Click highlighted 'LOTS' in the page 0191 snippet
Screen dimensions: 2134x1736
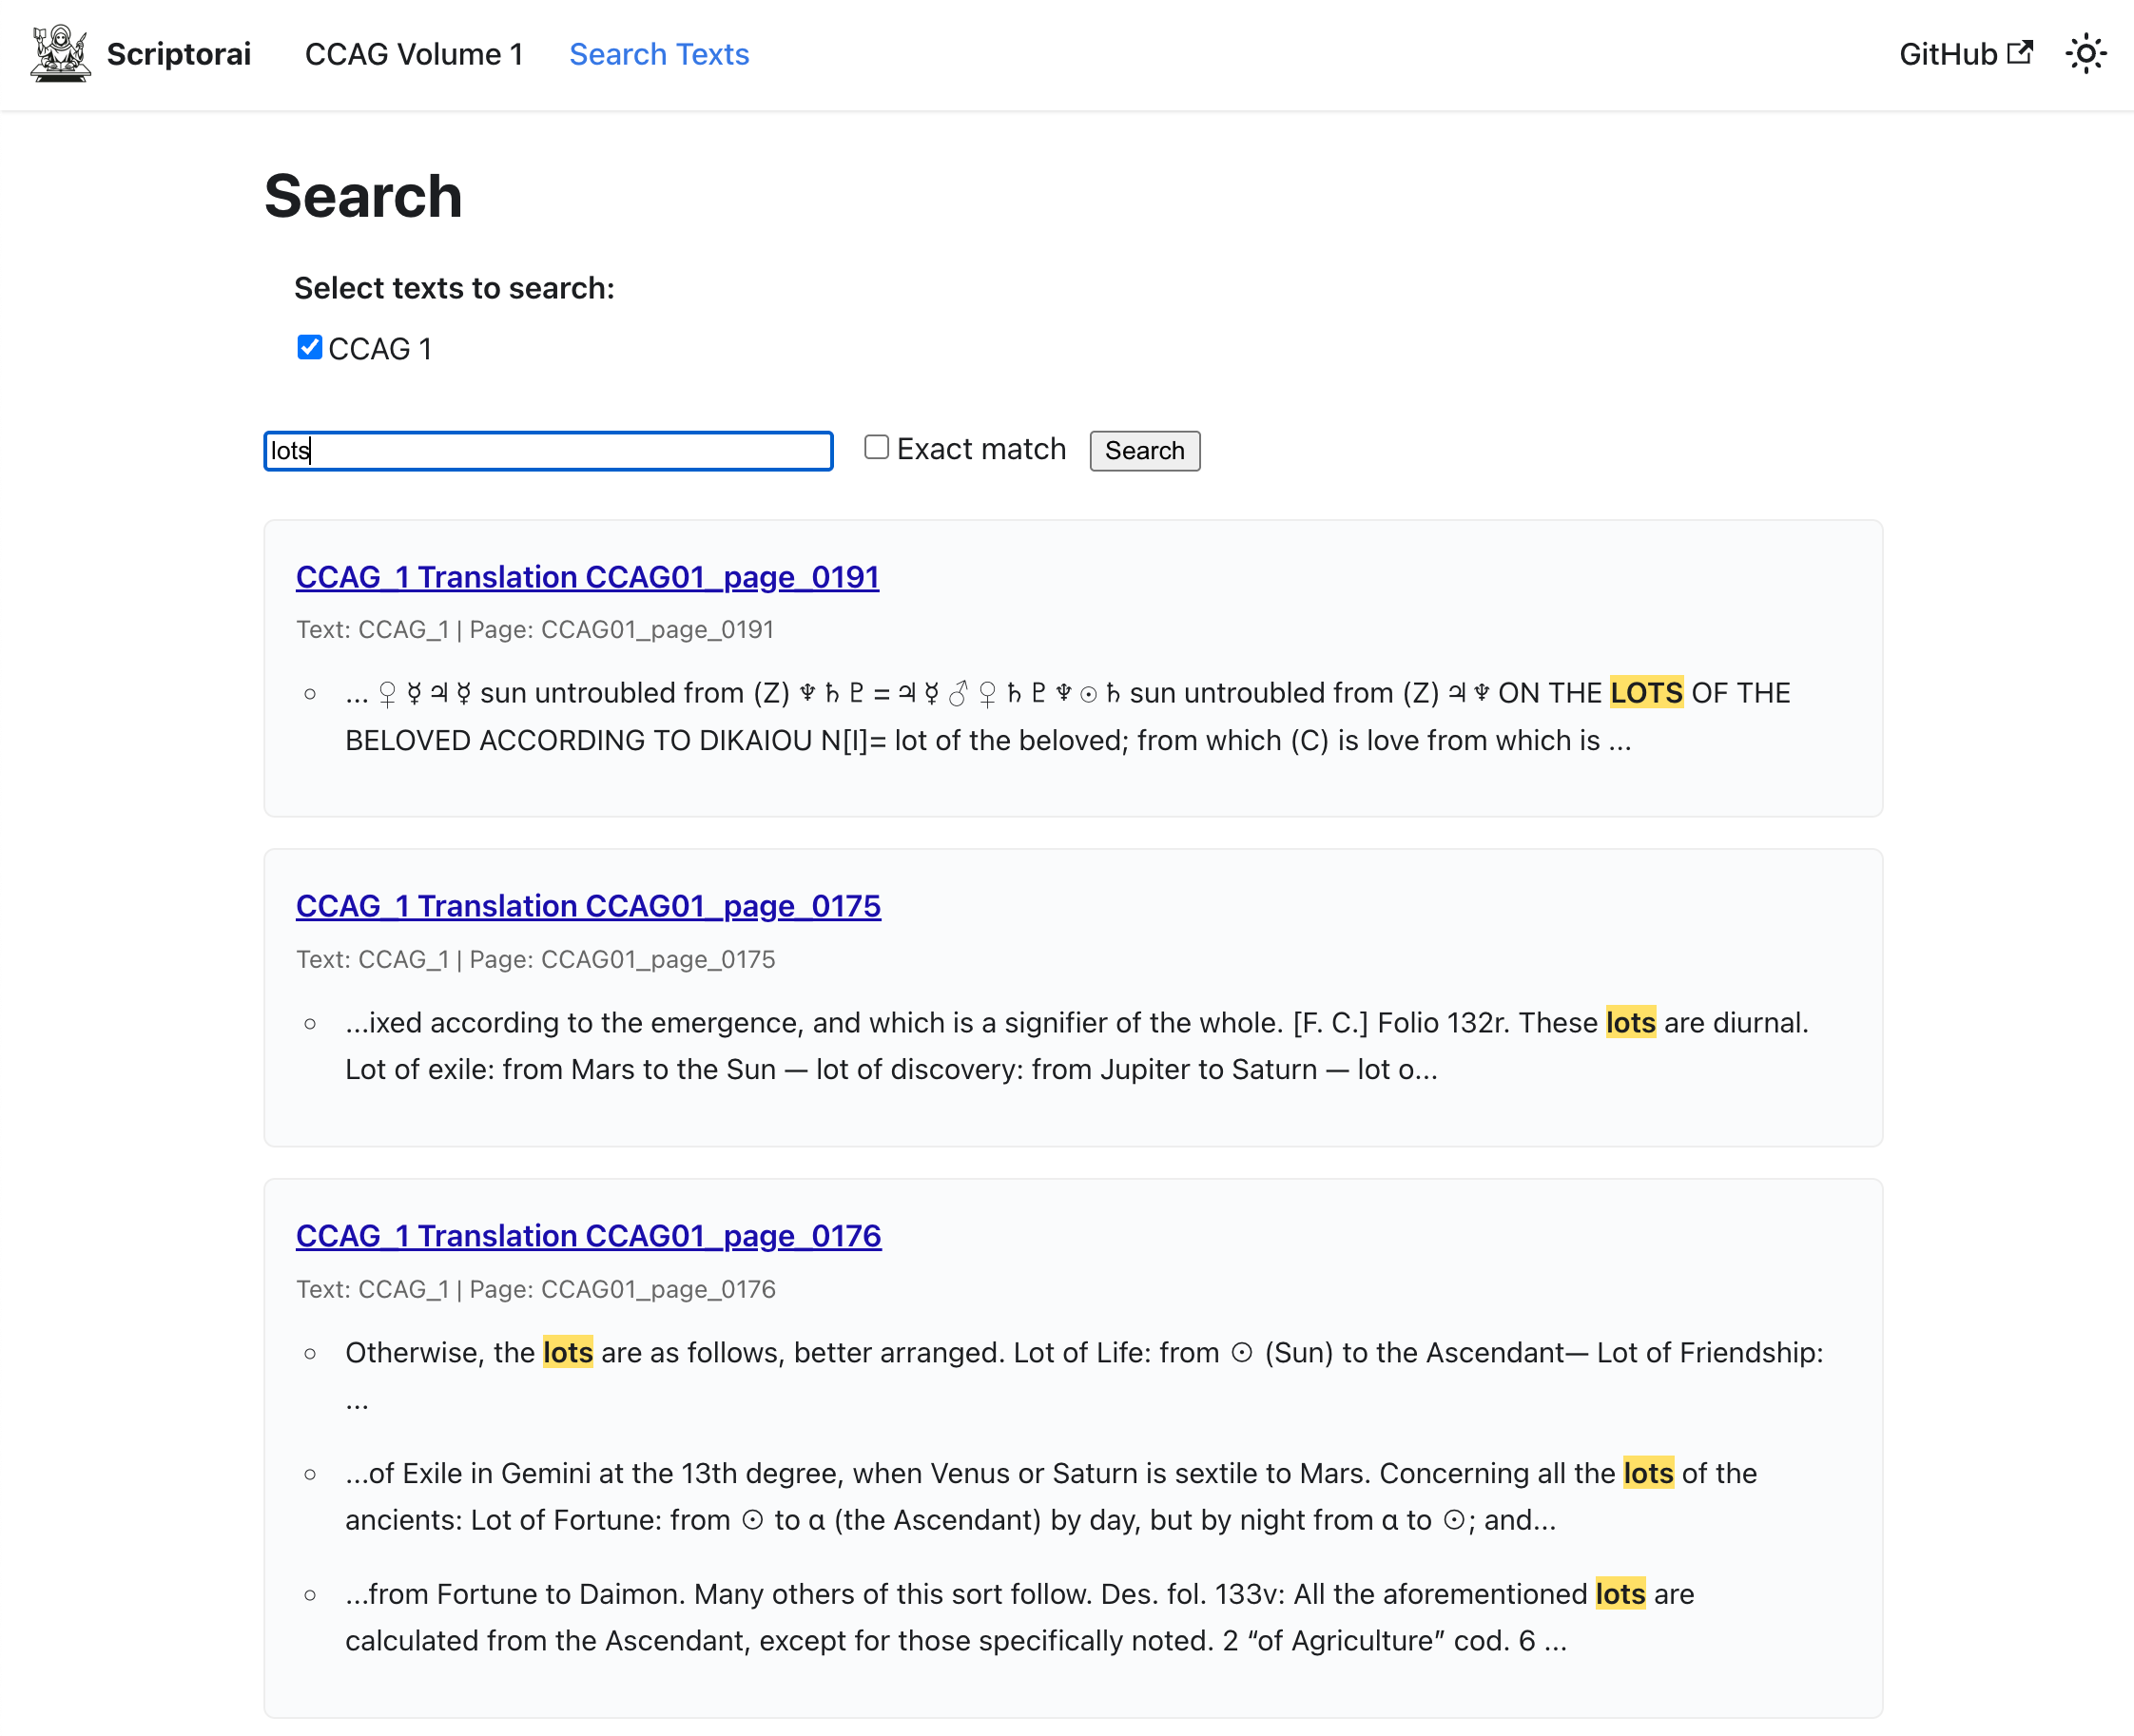[1646, 693]
